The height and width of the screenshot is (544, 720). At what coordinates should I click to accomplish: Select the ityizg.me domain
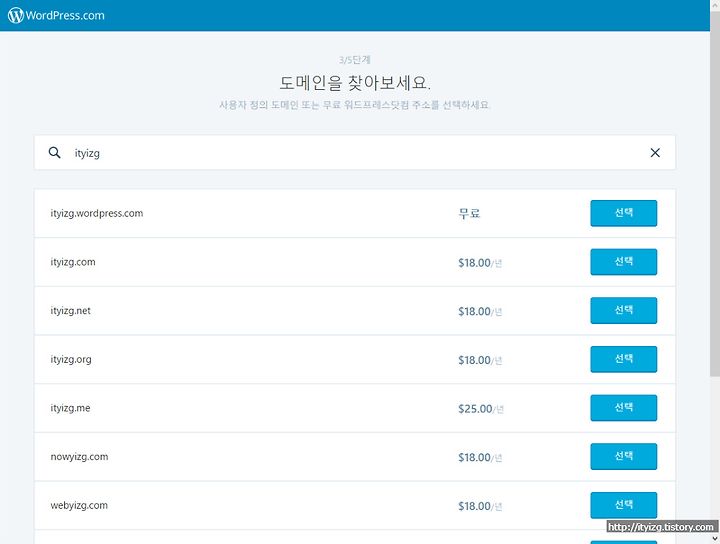pos(624,408)
